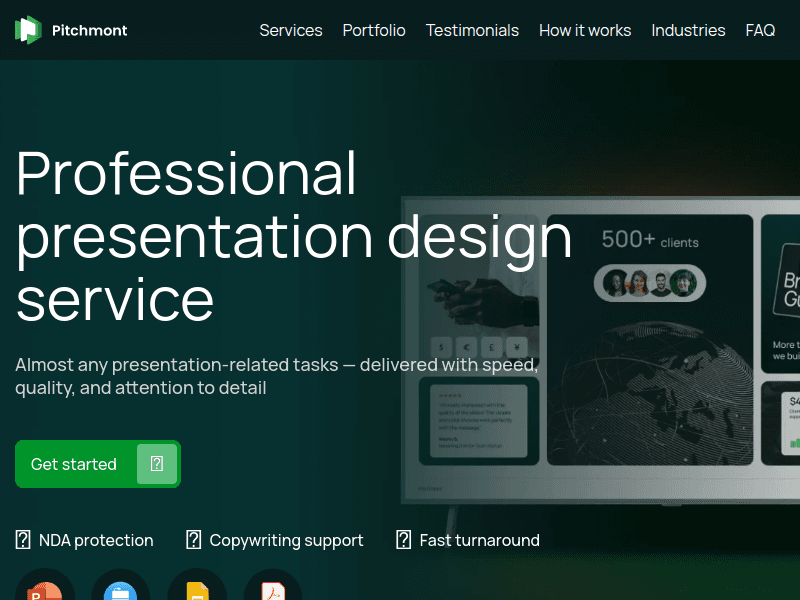Go to the Portfolio section
The height and width of the screenshot is (600, 800).
point(374,30)
